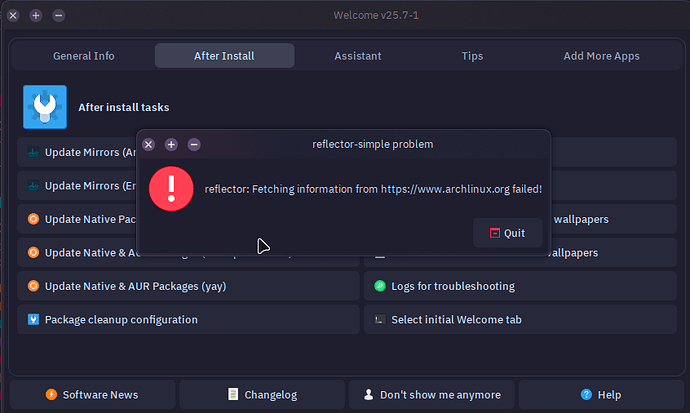Close the reflector-simple problem dialog

point(148,144)
